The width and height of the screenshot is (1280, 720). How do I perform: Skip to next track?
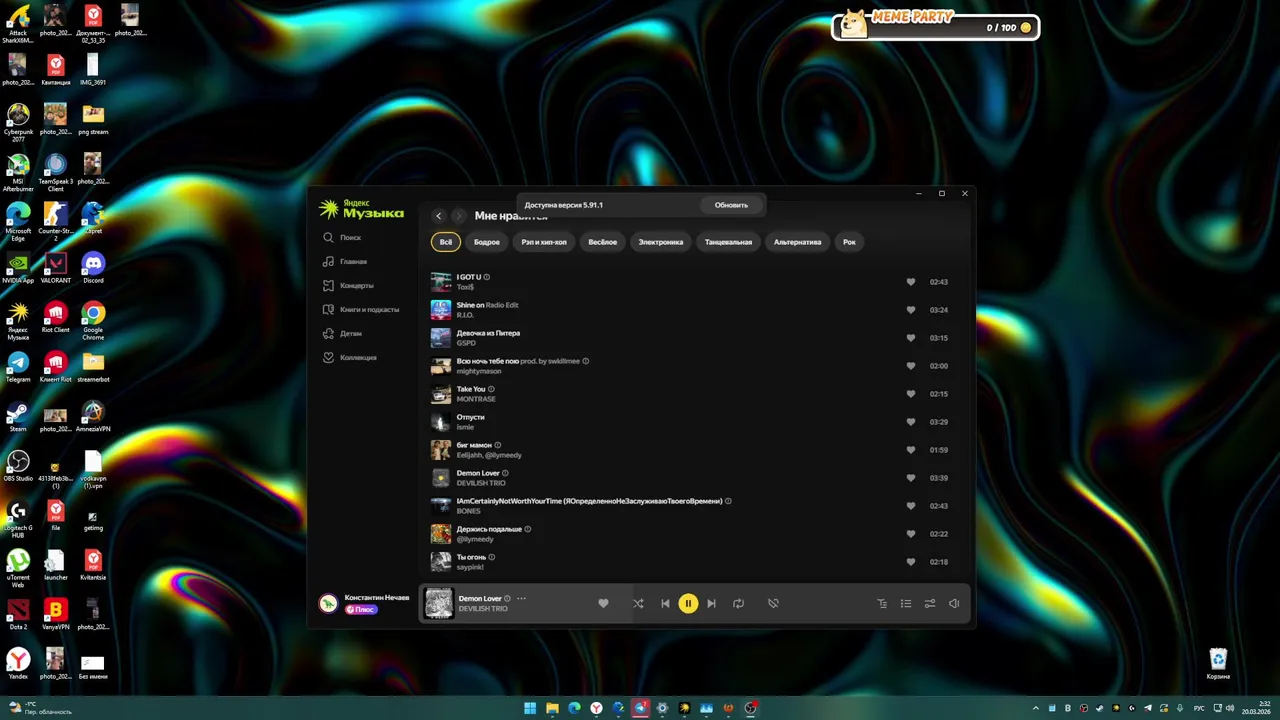tap(711, 603)
